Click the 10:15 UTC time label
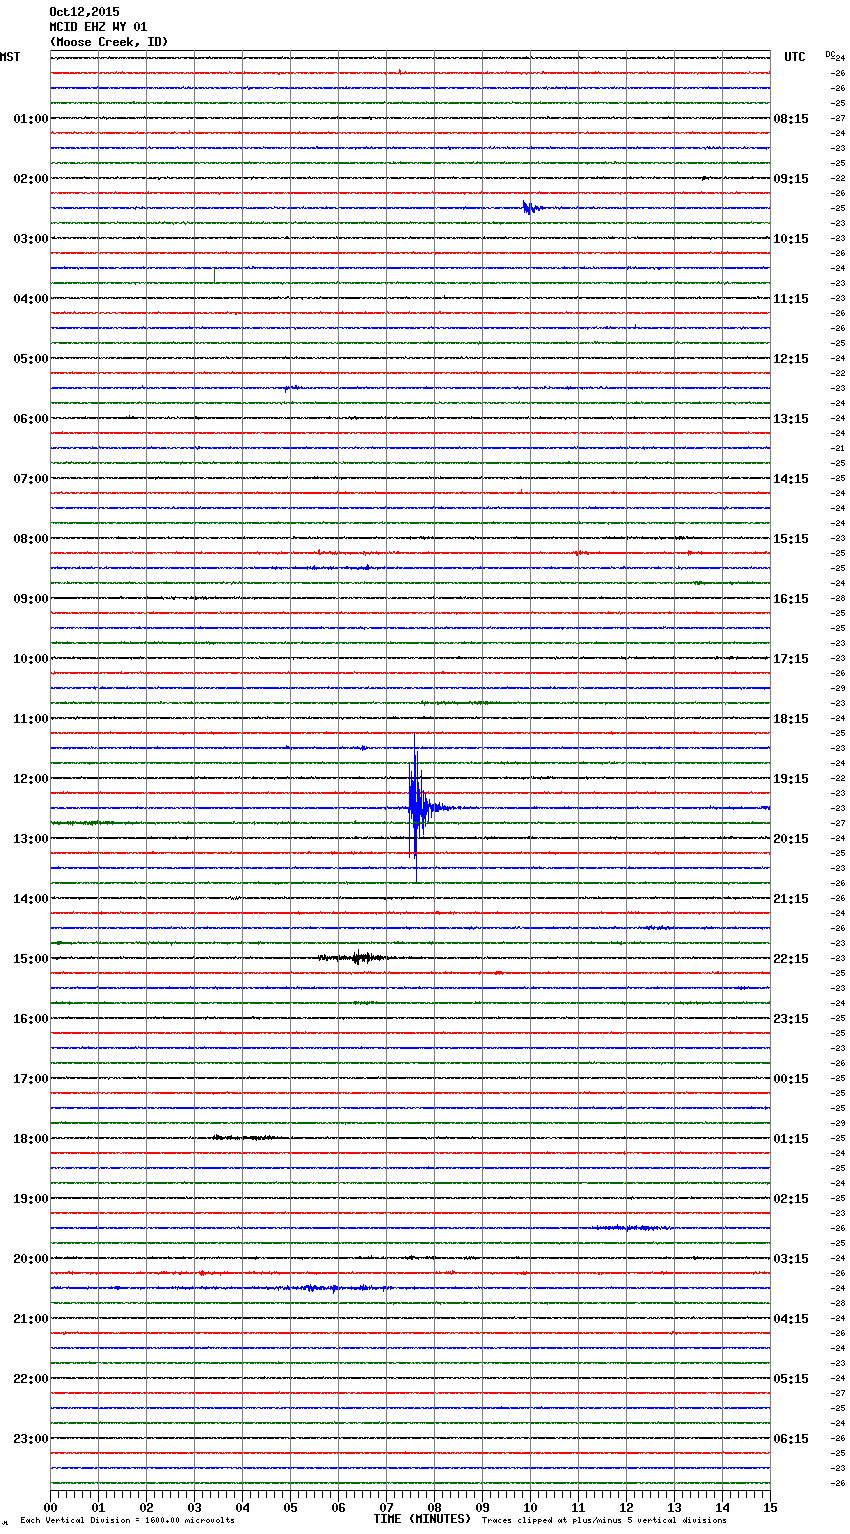The width and height of the screenshot is (850, 1534). coord(791,238)
